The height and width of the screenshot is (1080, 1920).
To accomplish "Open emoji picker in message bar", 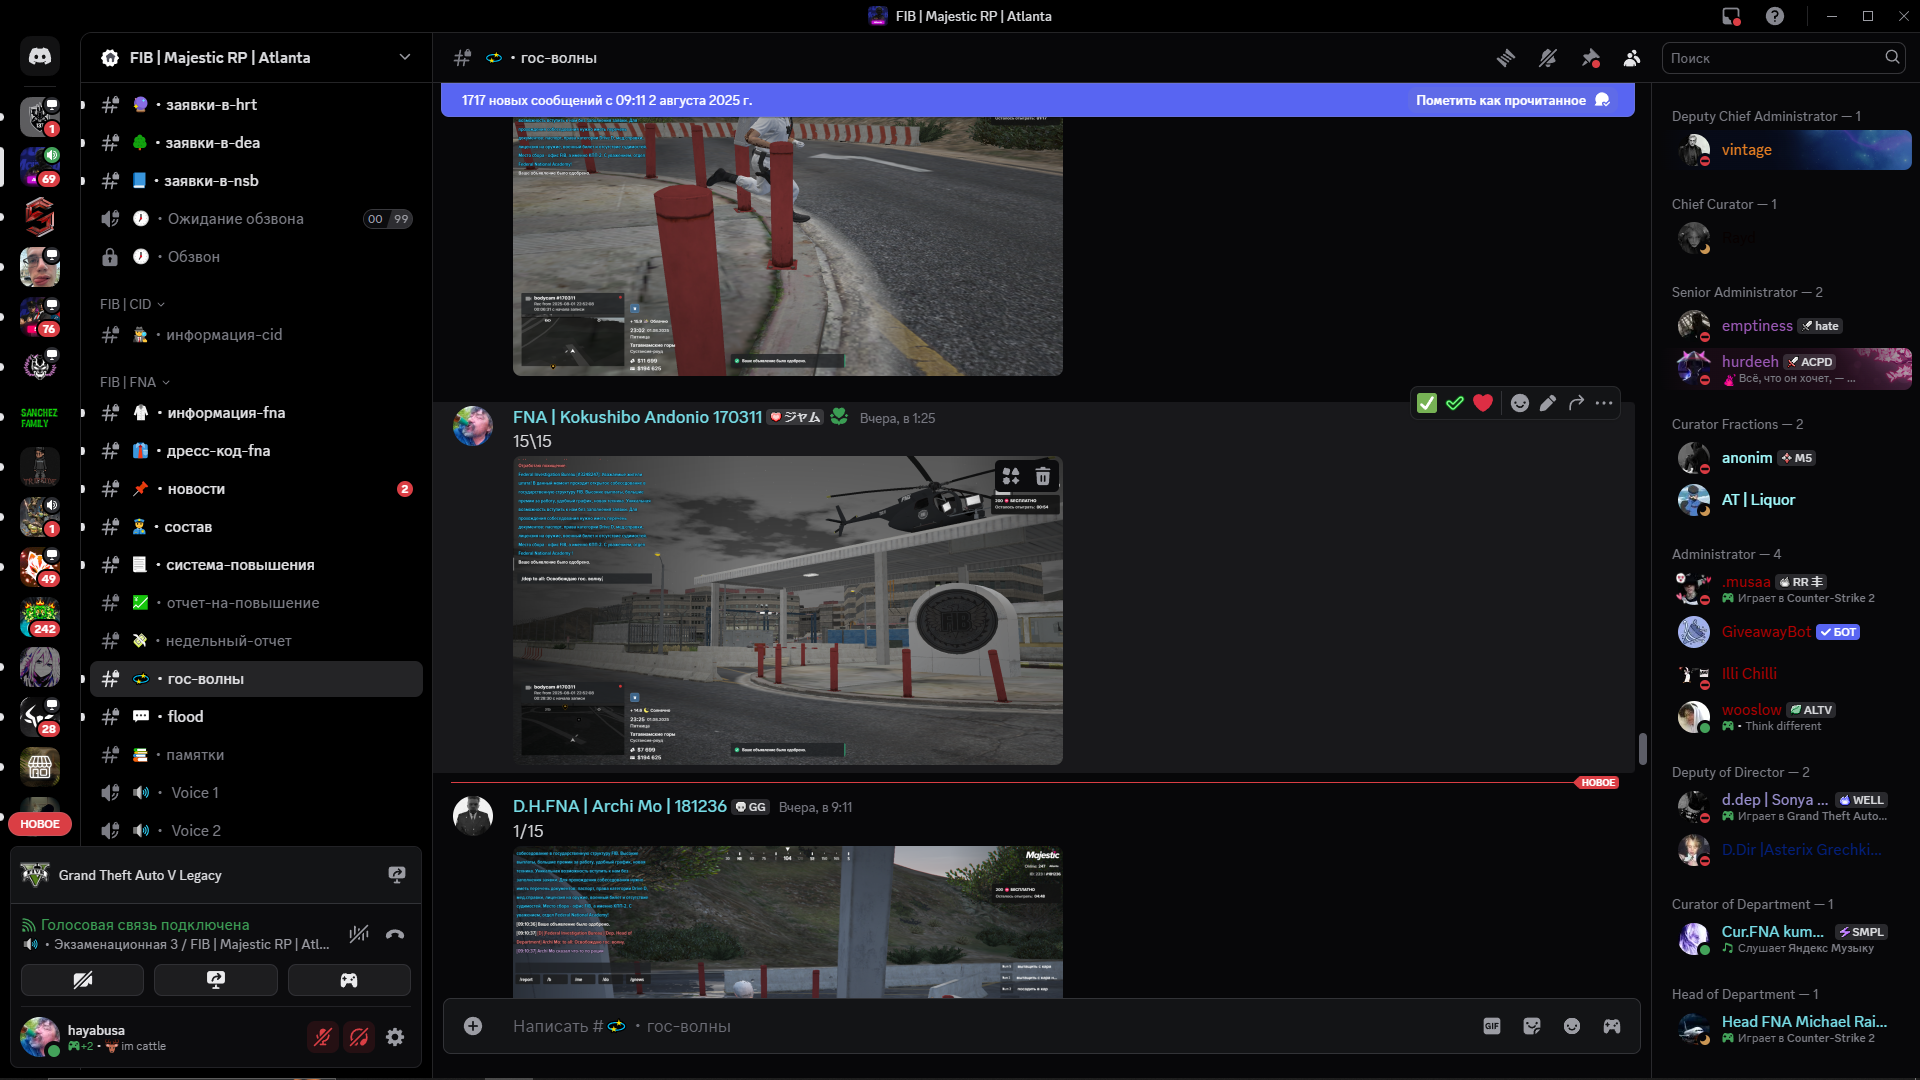I will tap(1572, 1026).
